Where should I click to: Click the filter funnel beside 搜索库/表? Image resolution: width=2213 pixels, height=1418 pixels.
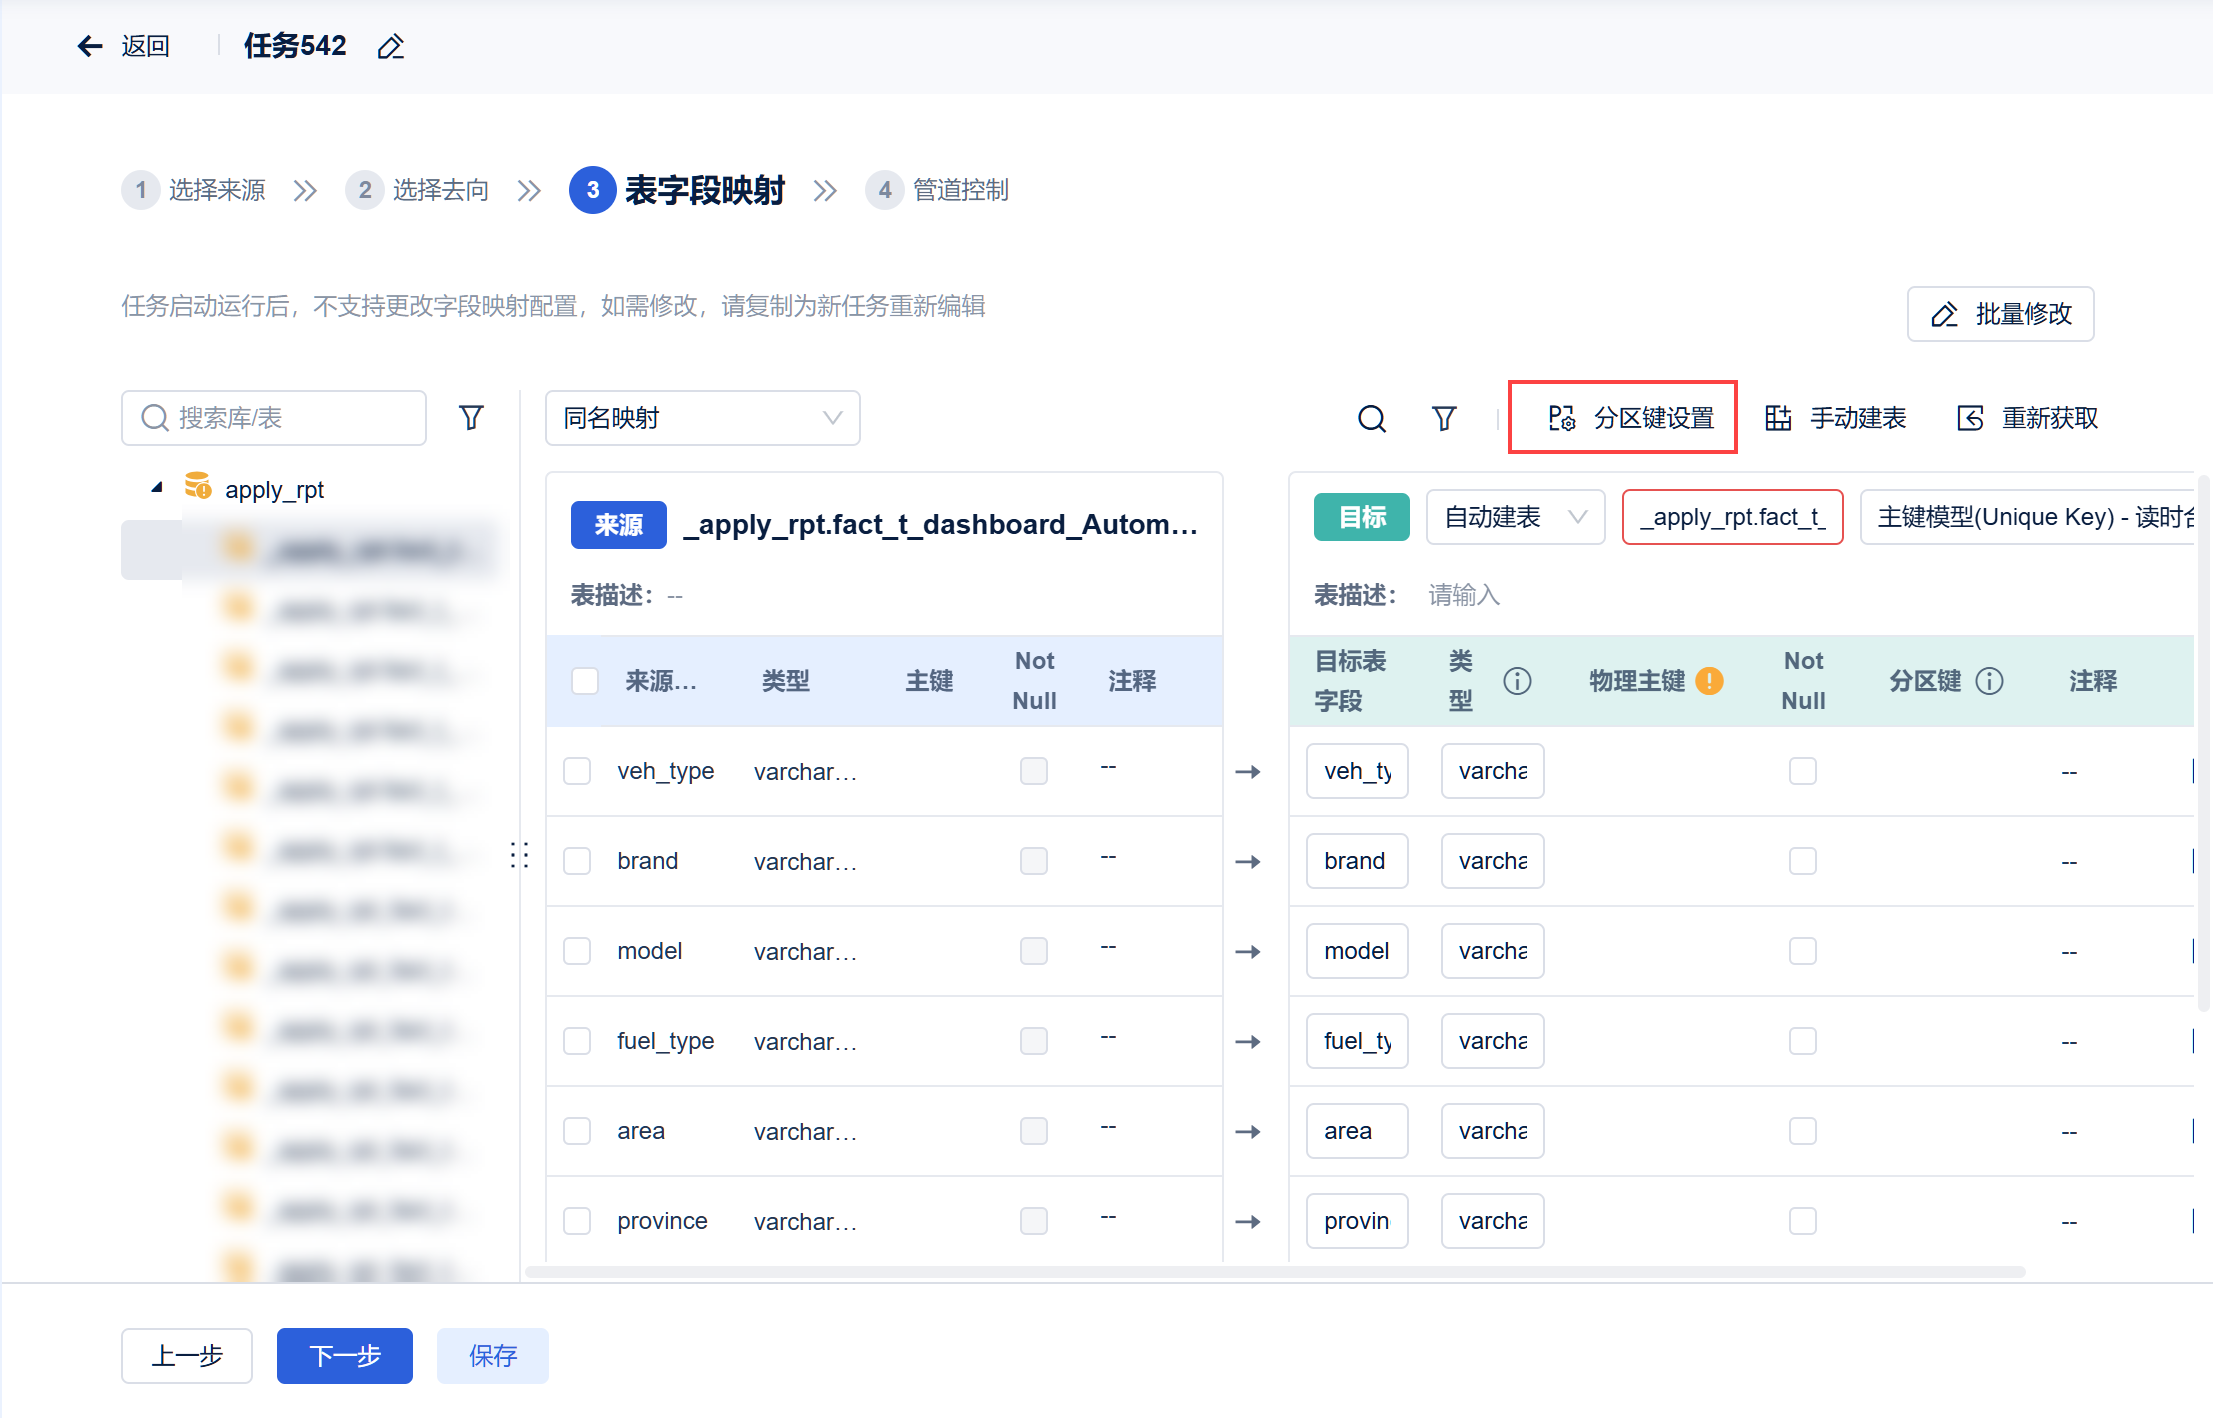tap(471, 417)
